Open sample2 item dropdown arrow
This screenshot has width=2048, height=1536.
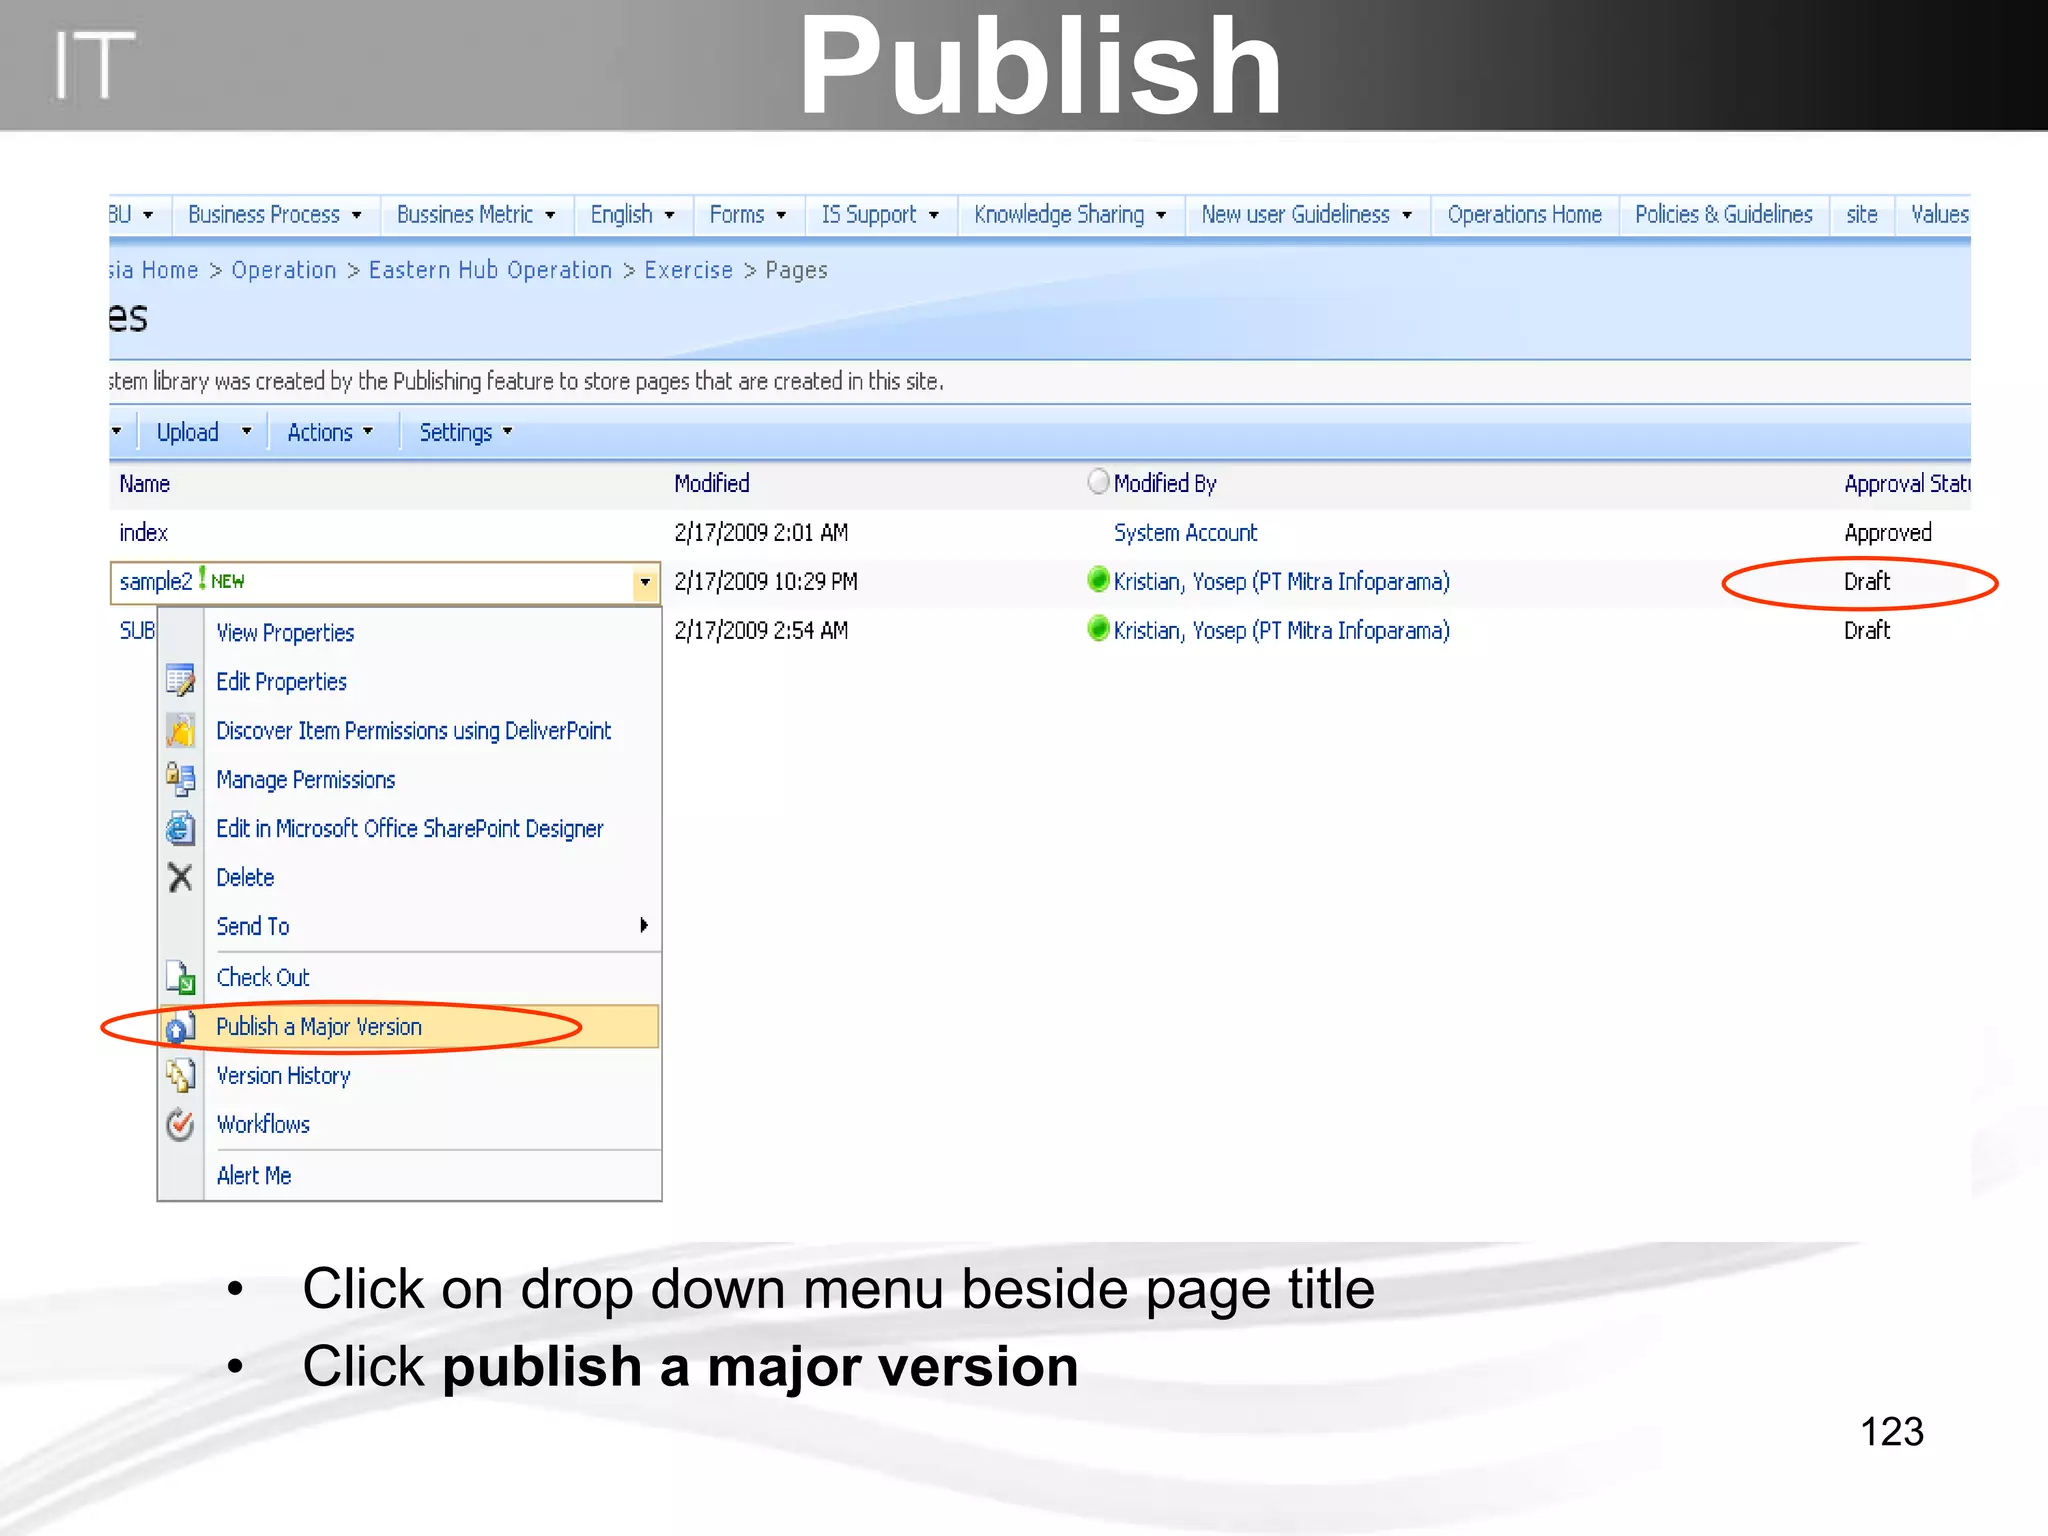[x=645, y=582]
